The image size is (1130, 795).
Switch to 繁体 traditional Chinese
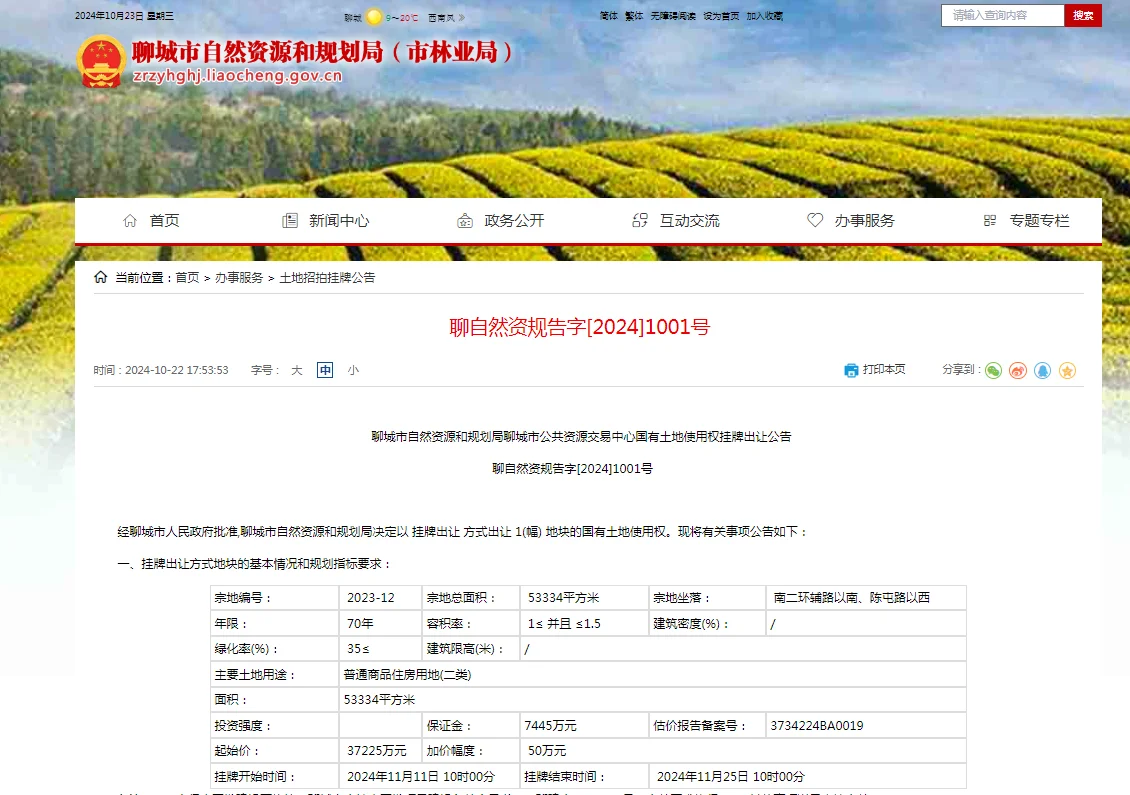[x=634, y=16]
